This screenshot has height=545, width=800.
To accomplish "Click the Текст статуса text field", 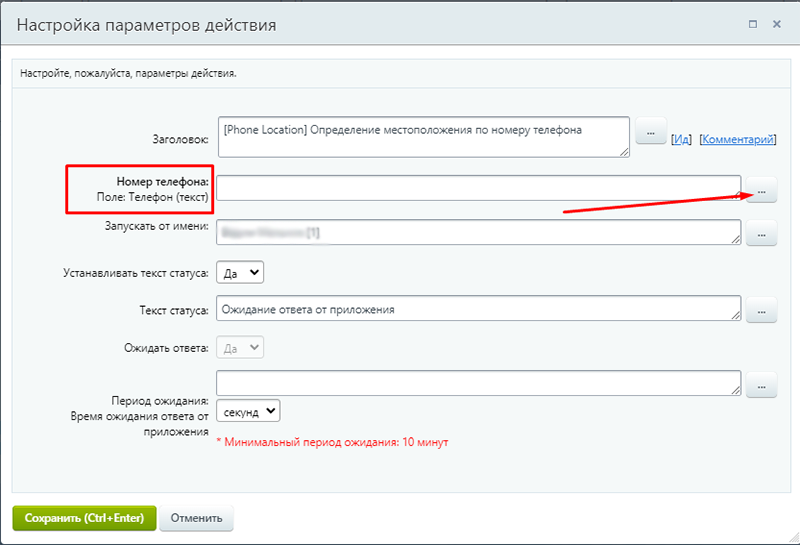I will point(478,309).
